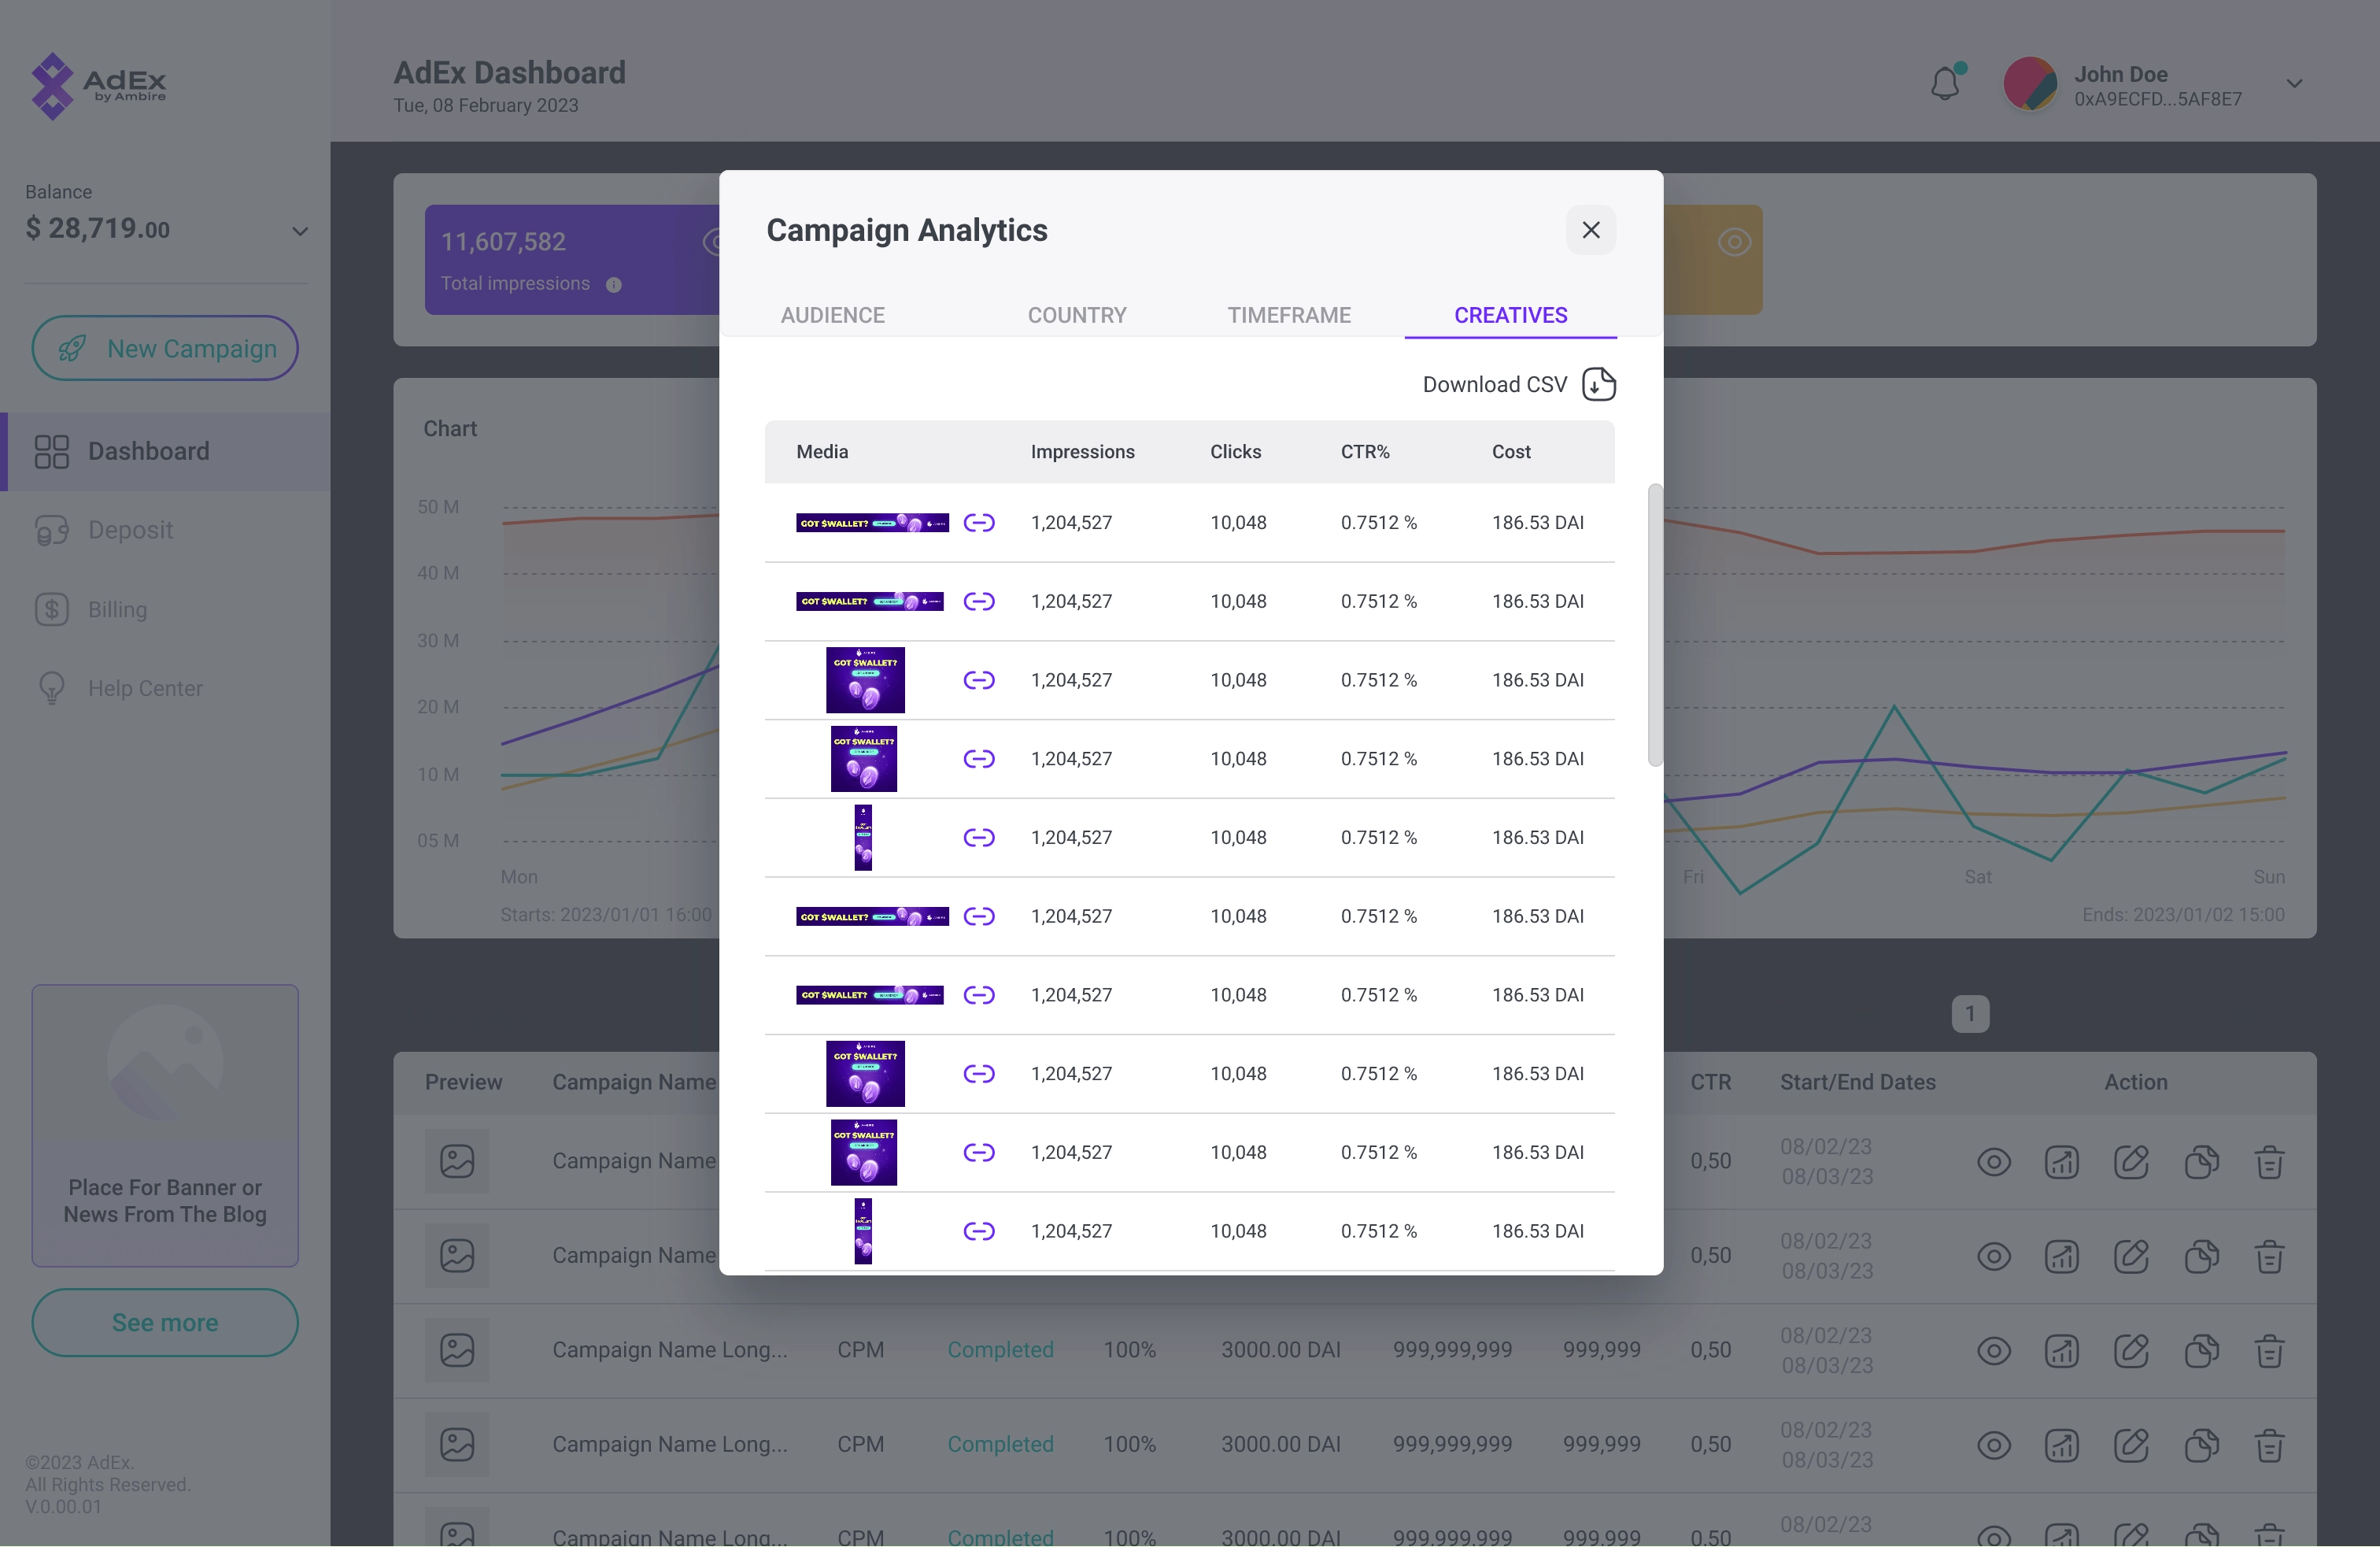Image resolution: width=2380 pixels, height=1547 pixels.
Task: Duplicate the second campaign row
Action: 2201,1256
